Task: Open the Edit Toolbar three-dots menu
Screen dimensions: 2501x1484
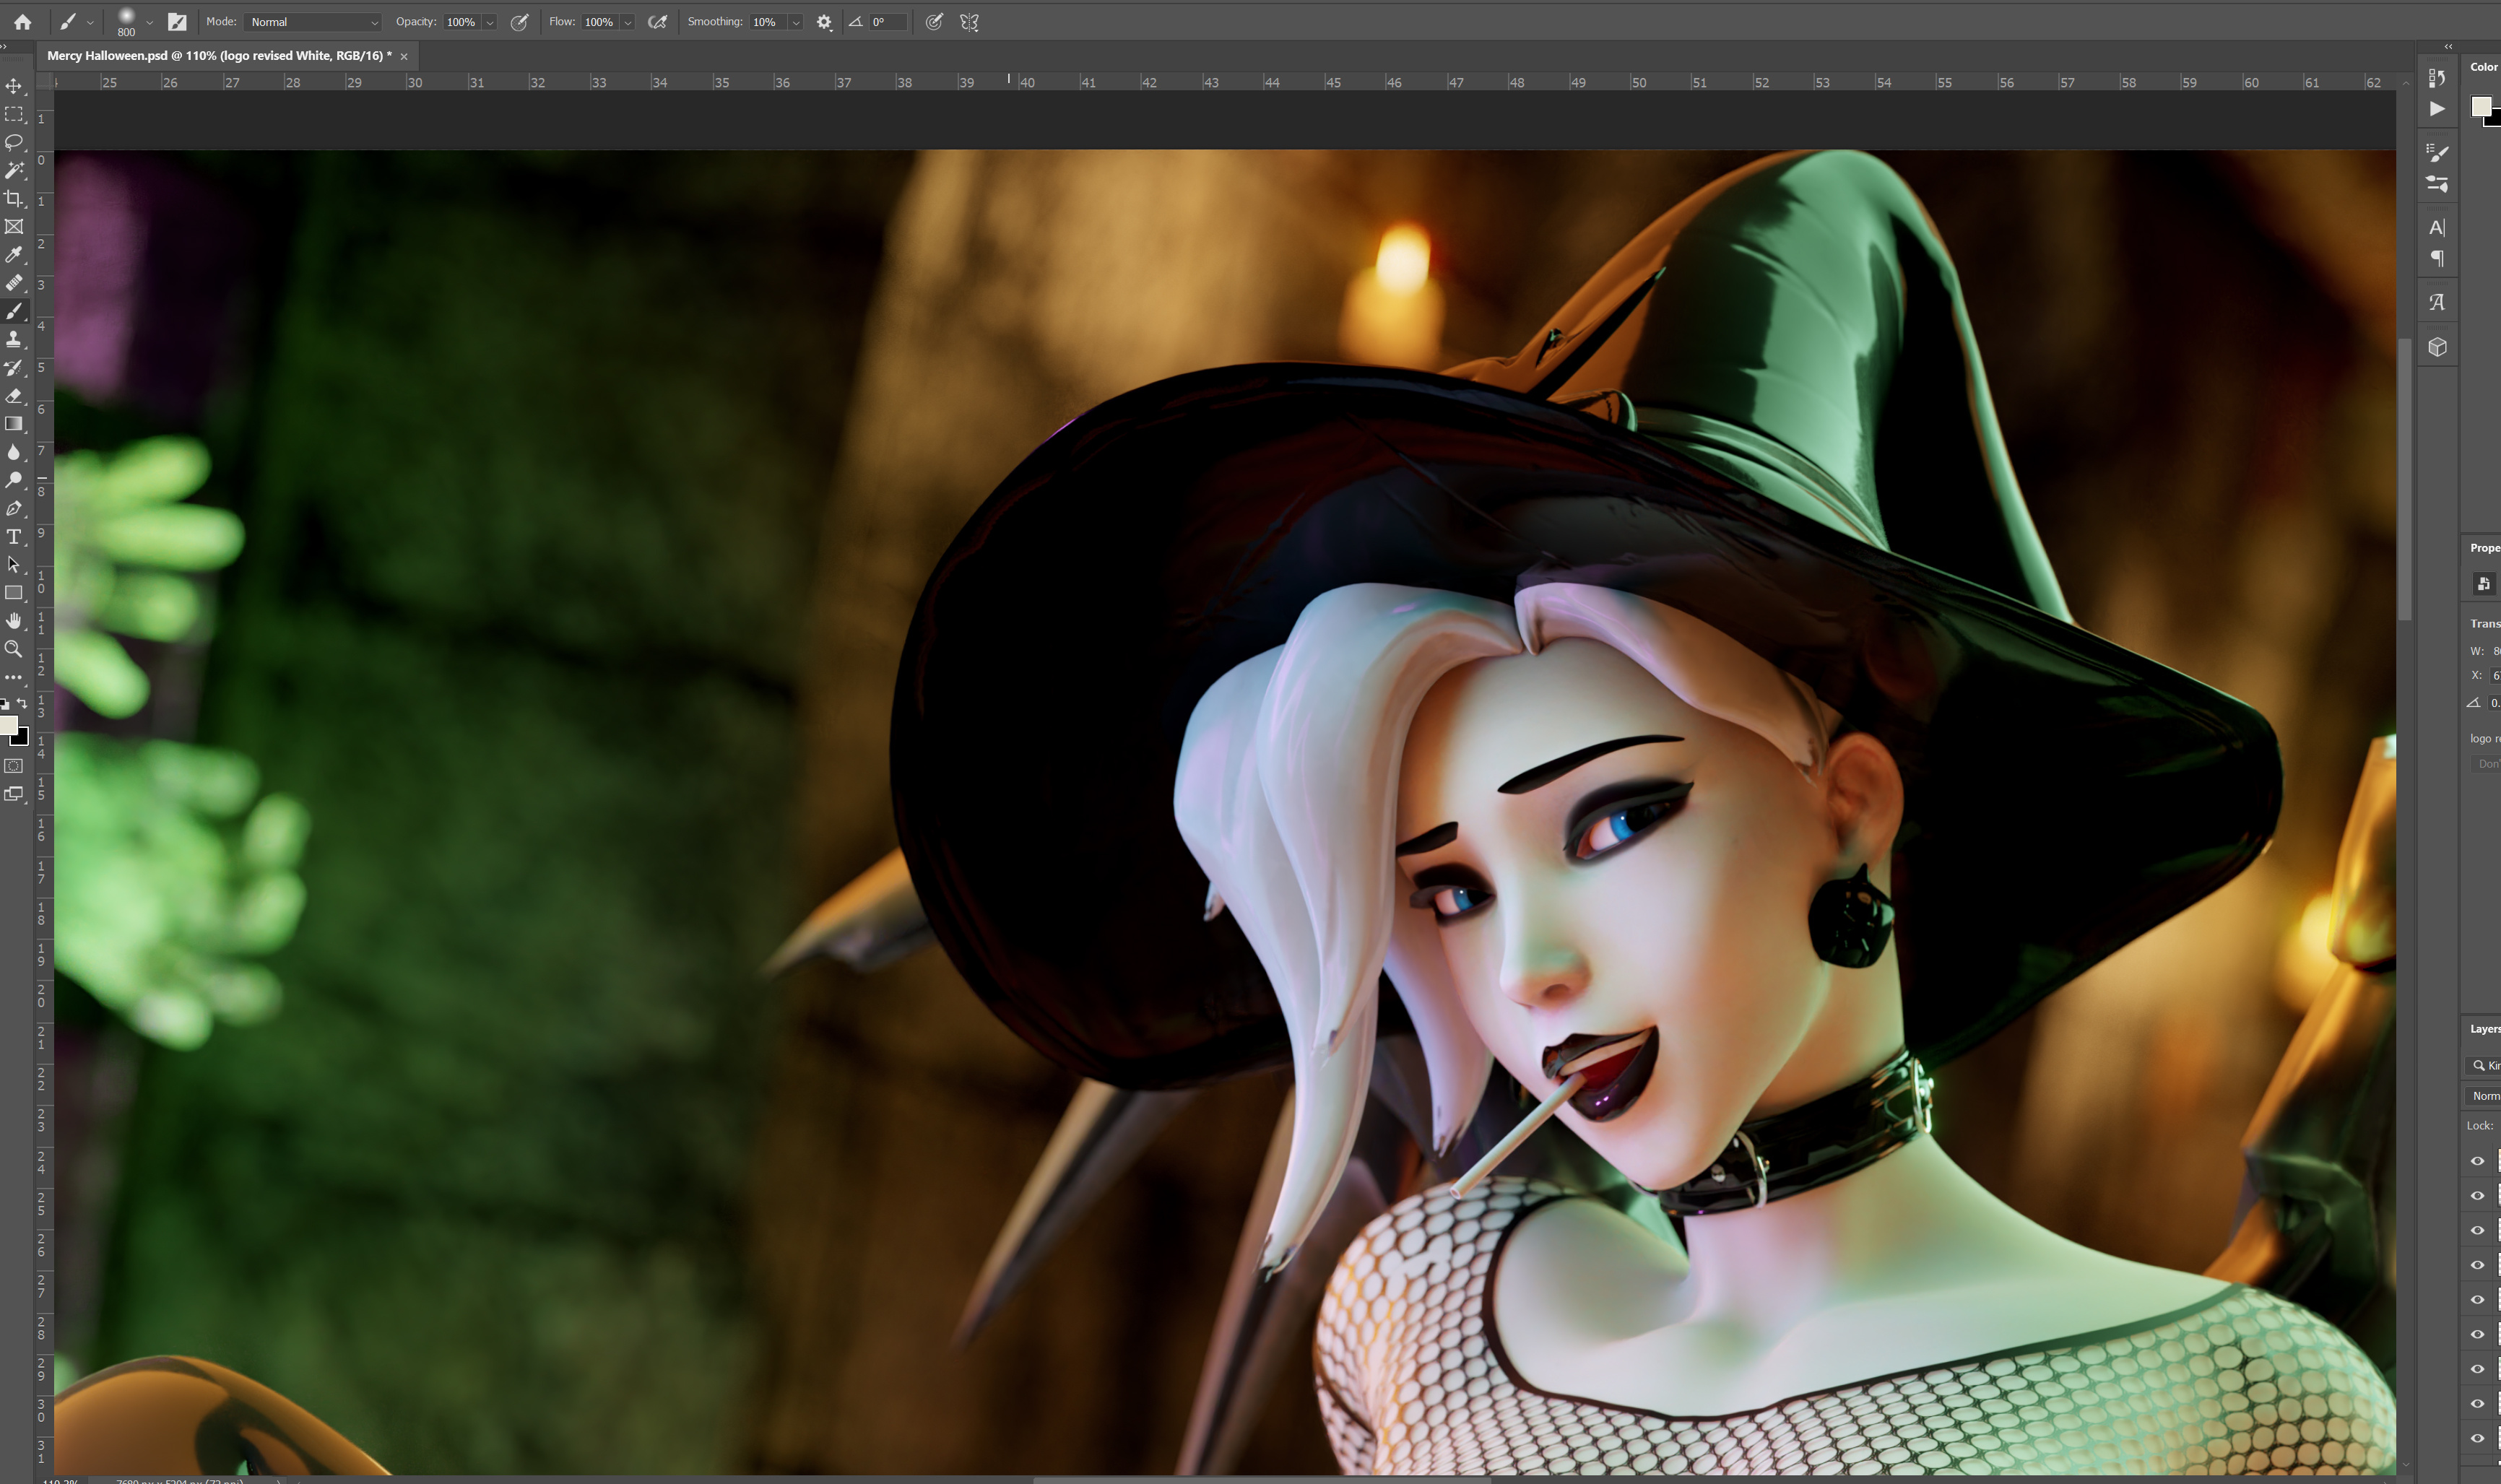Action: (x=14, y=677)
